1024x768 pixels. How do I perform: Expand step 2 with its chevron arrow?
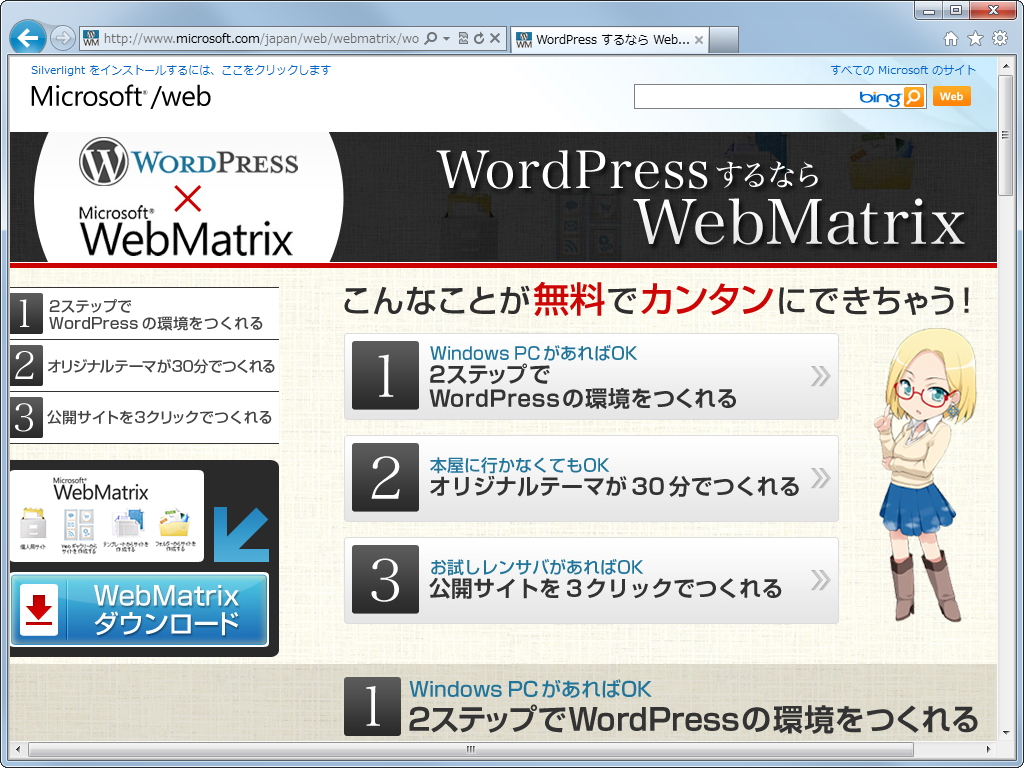(x=822, y=478)
